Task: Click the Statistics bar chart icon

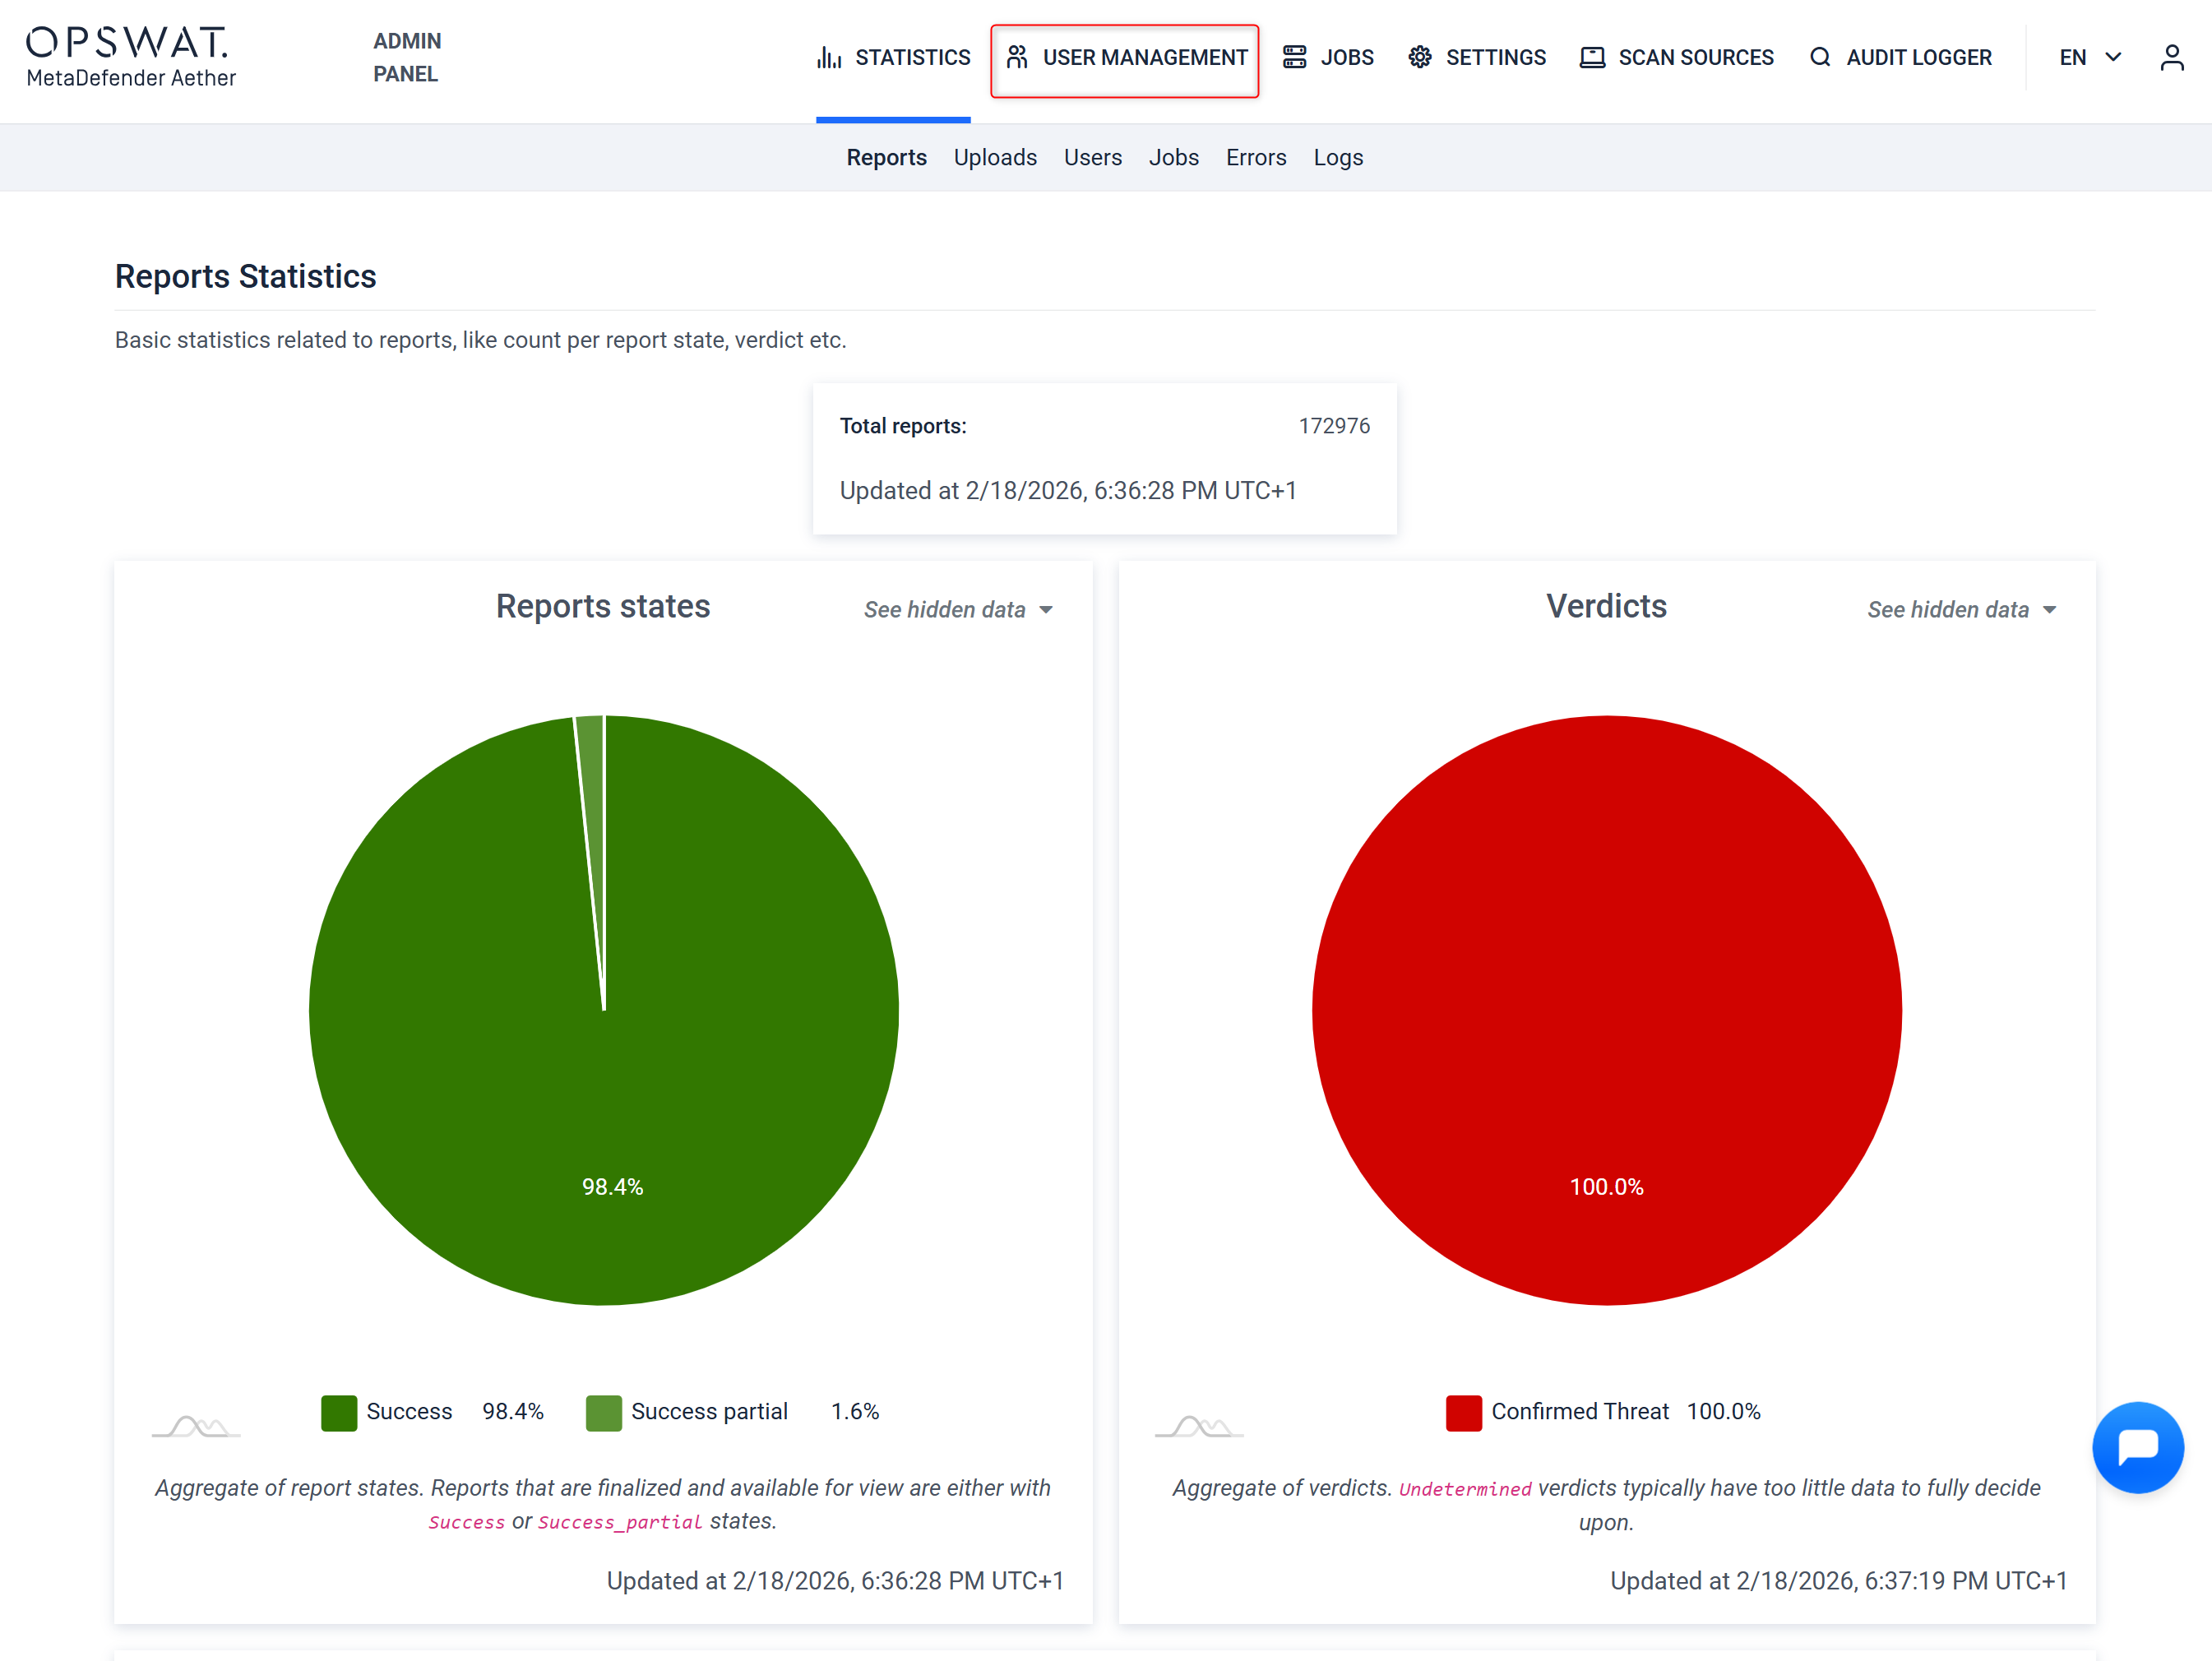Action: [829, 57]
